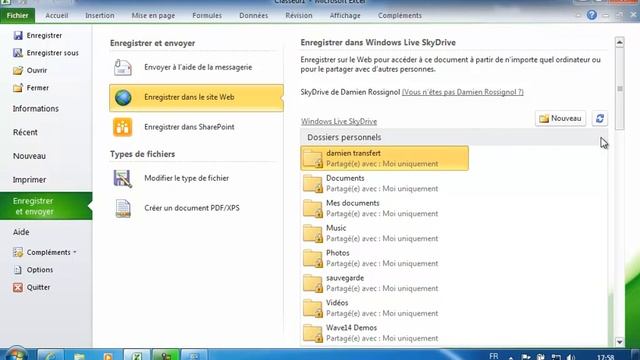Switch to the Affichage ribbon tab

pos(345,16)
